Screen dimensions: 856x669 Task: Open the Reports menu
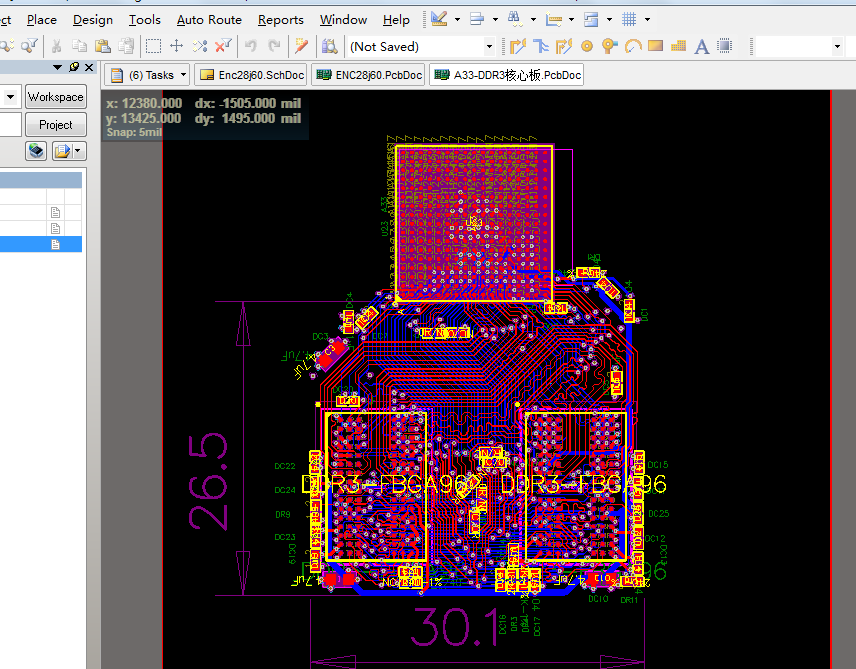(x=281, y=20)
